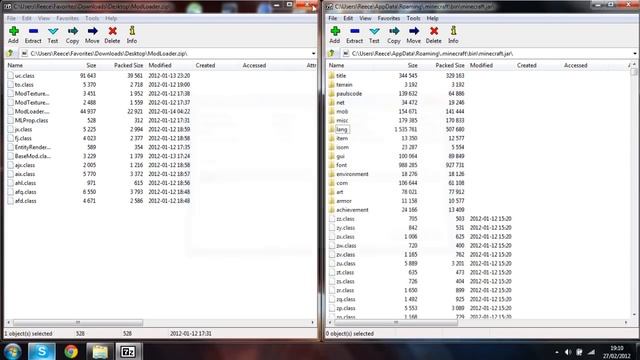Click the 7-Zip taskbar icon
The image size is (640, 360).
click(128, 351)
